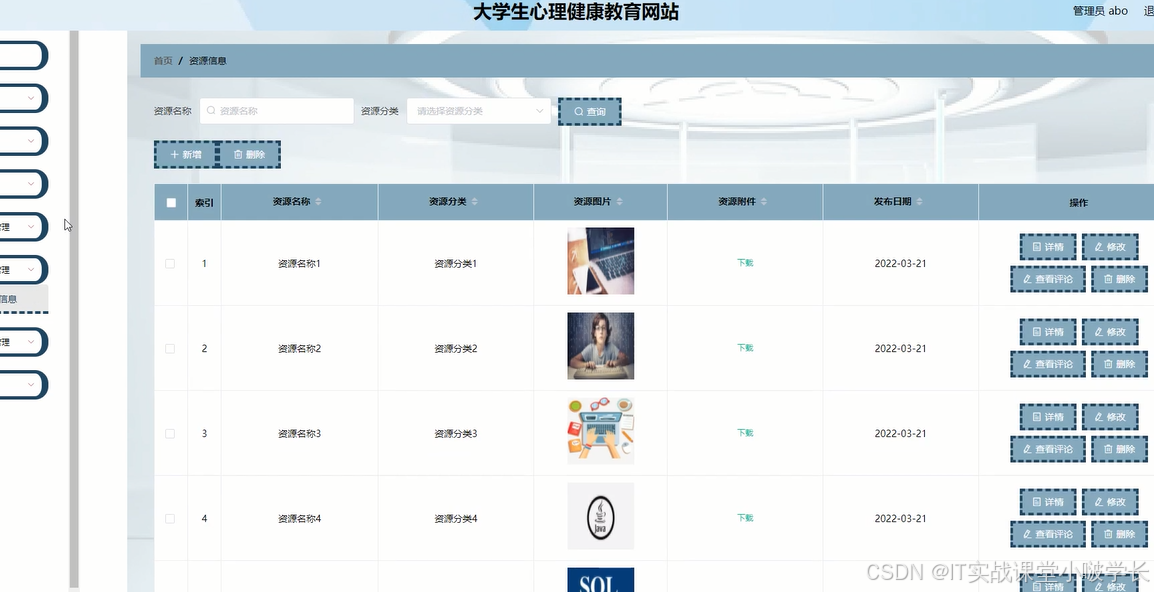Click 修改 for row 资源名称2
The width and height of the screenshot is (1154, 592).
(x=1110, y=332)
